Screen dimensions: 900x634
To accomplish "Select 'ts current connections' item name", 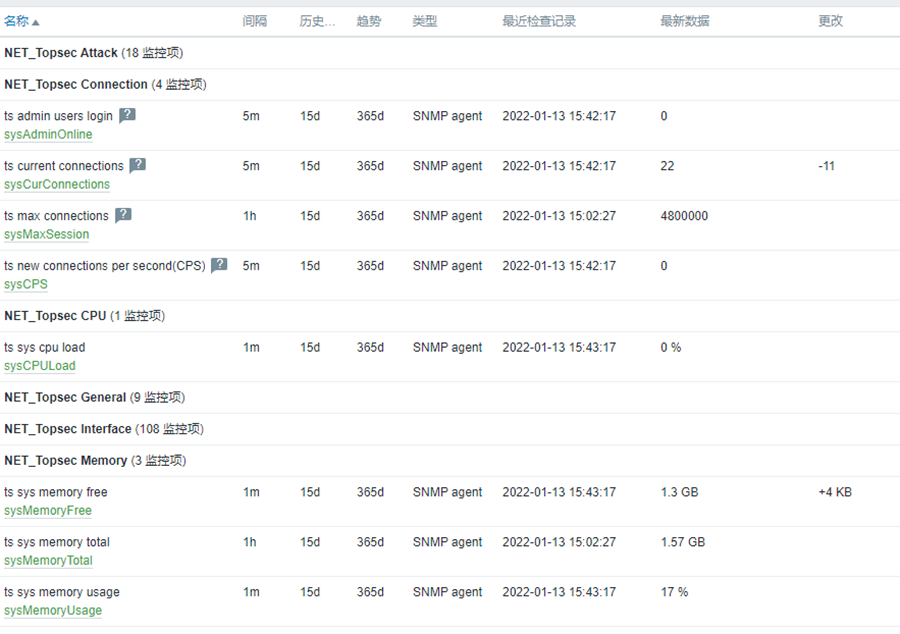I will pos(64,166).
